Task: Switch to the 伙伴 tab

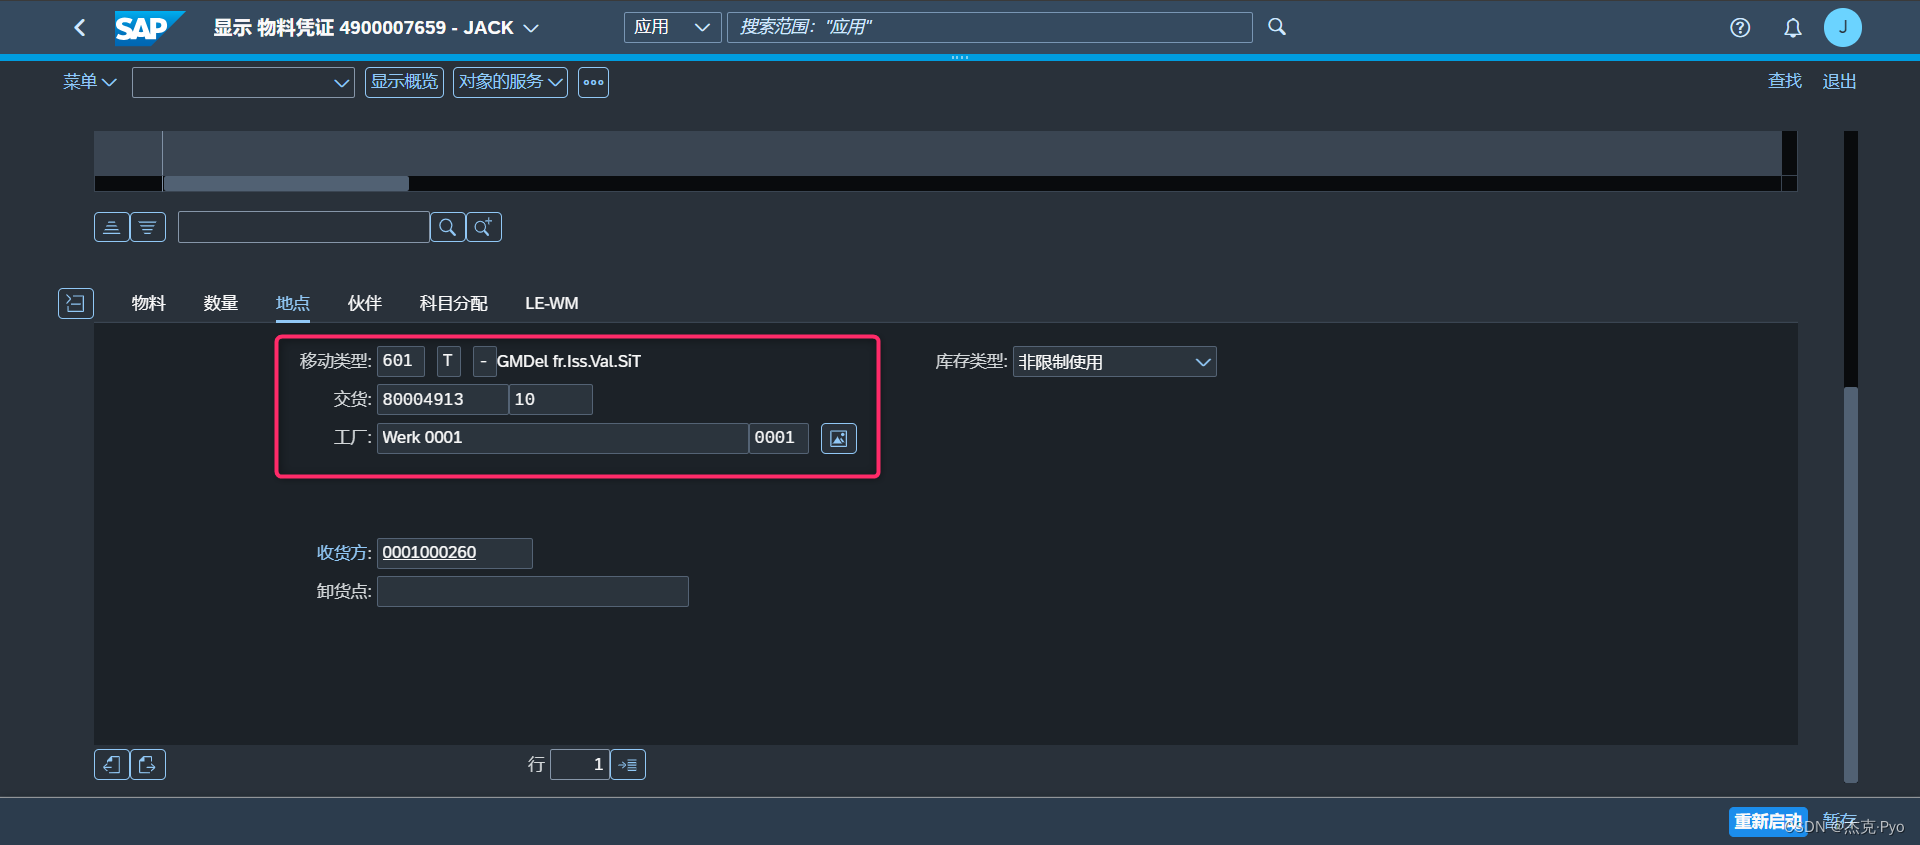Action: [364, 303]
